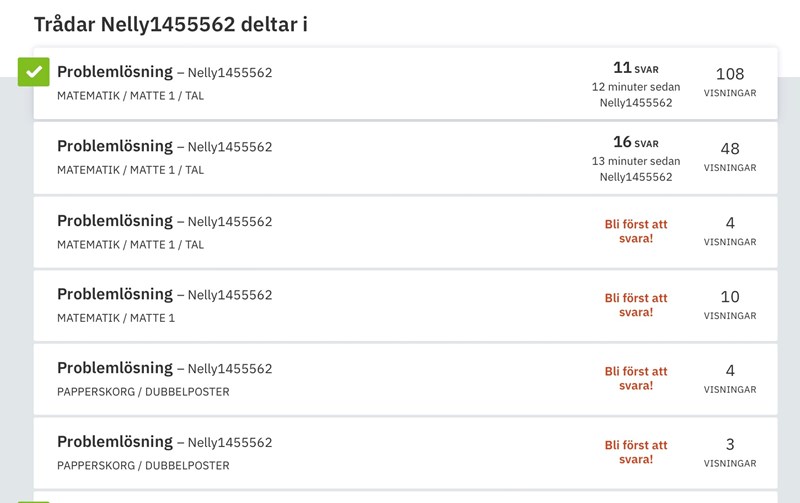800x503 pixels.
Task: Click the green solved checkmark icon
Action: pyautogui.click(x=34, y=72)
